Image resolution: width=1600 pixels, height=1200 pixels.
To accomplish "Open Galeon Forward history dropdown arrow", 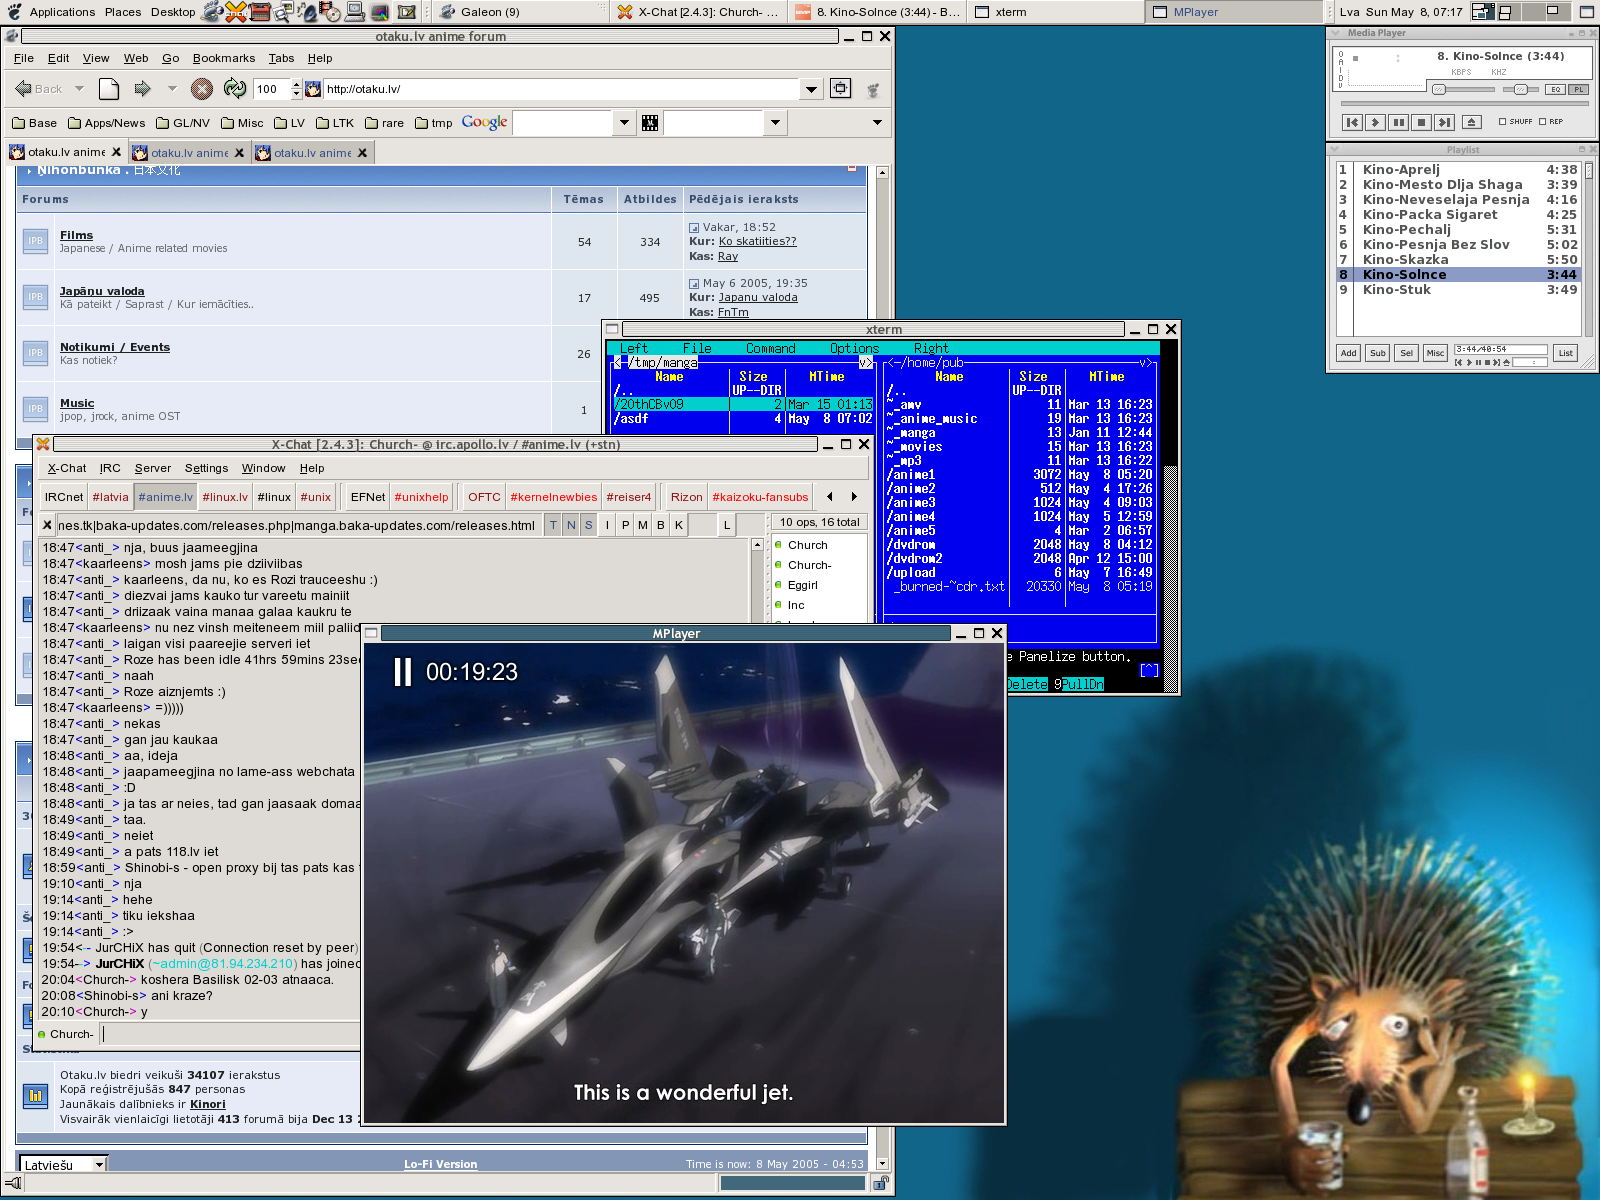I will point(172,89).
